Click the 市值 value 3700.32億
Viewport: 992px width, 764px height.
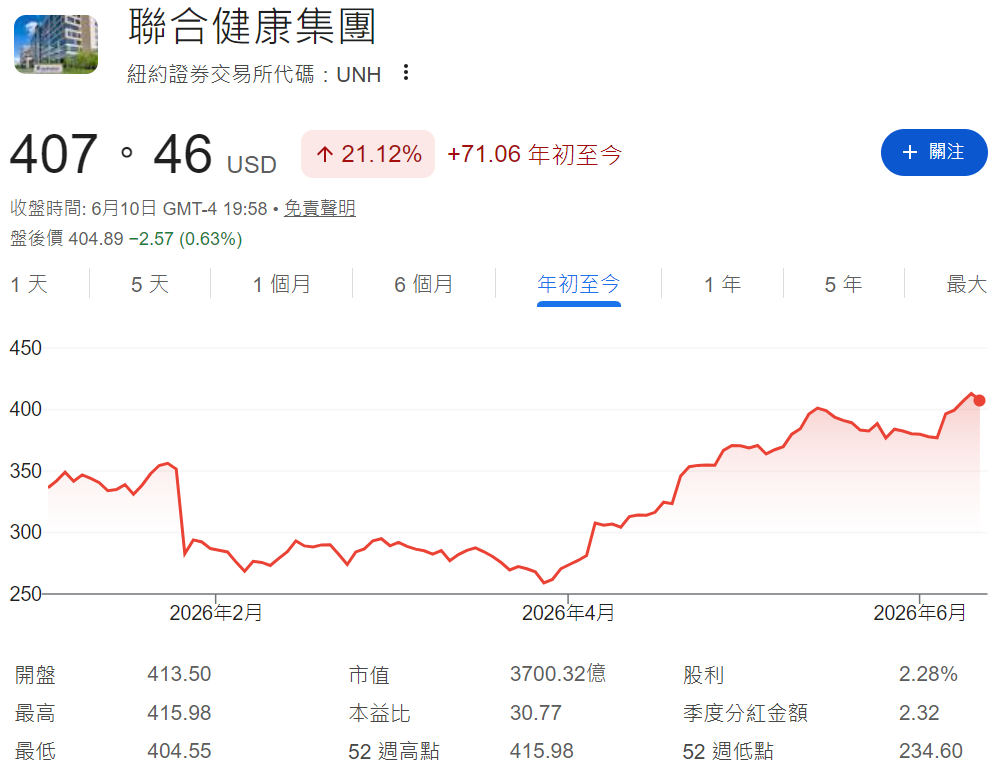(x=558, y=674)
